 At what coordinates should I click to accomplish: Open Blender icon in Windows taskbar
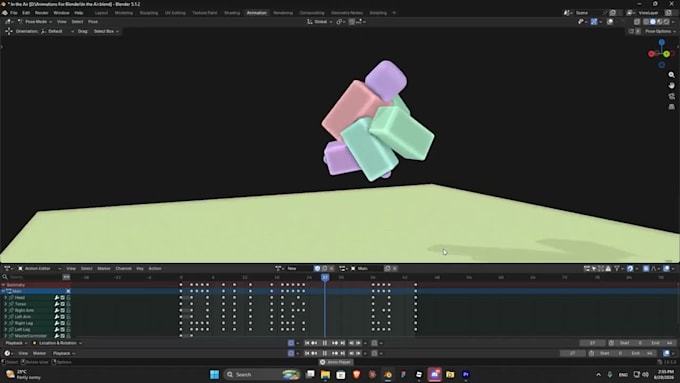click(x=388, y=374)
